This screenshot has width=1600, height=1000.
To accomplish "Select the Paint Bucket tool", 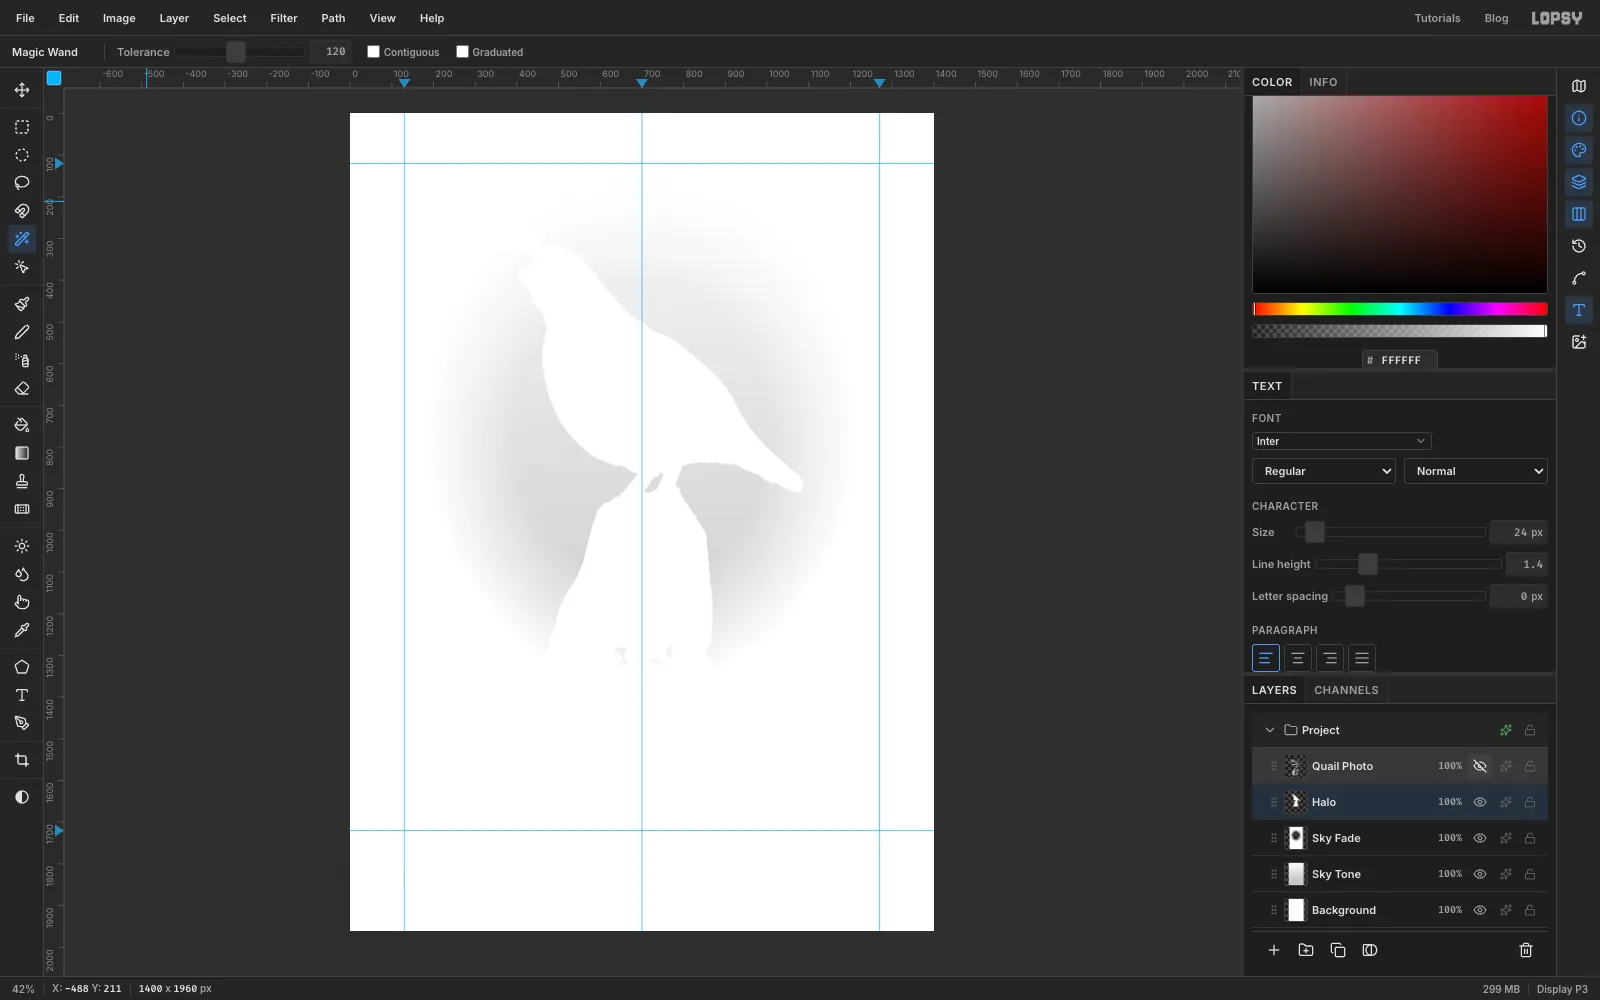I will [x=22, y=425].
